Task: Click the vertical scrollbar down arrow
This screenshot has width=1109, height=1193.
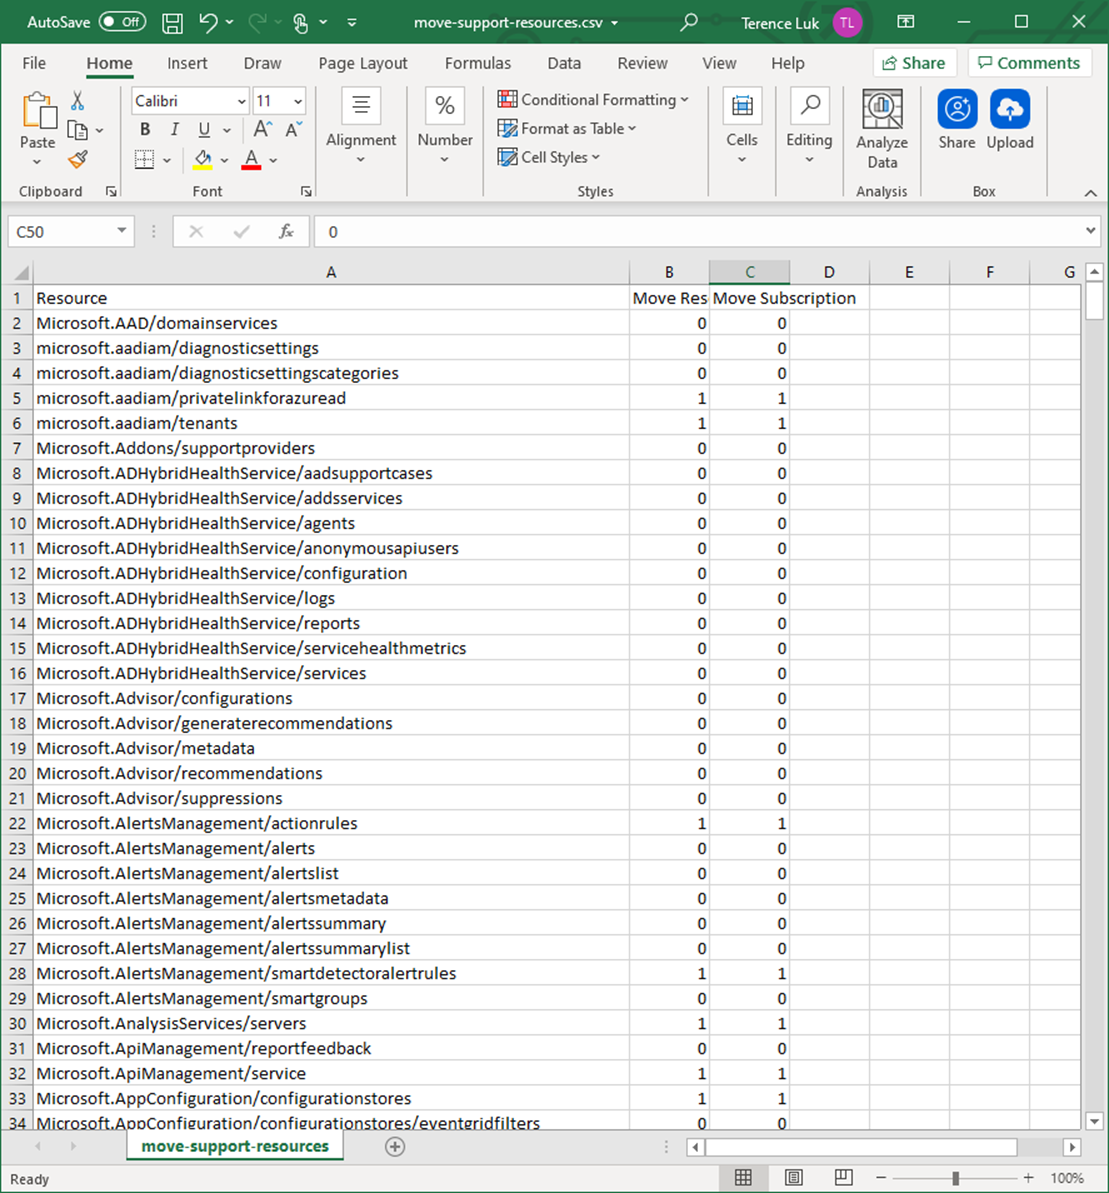Action: click(1094, 1121)
